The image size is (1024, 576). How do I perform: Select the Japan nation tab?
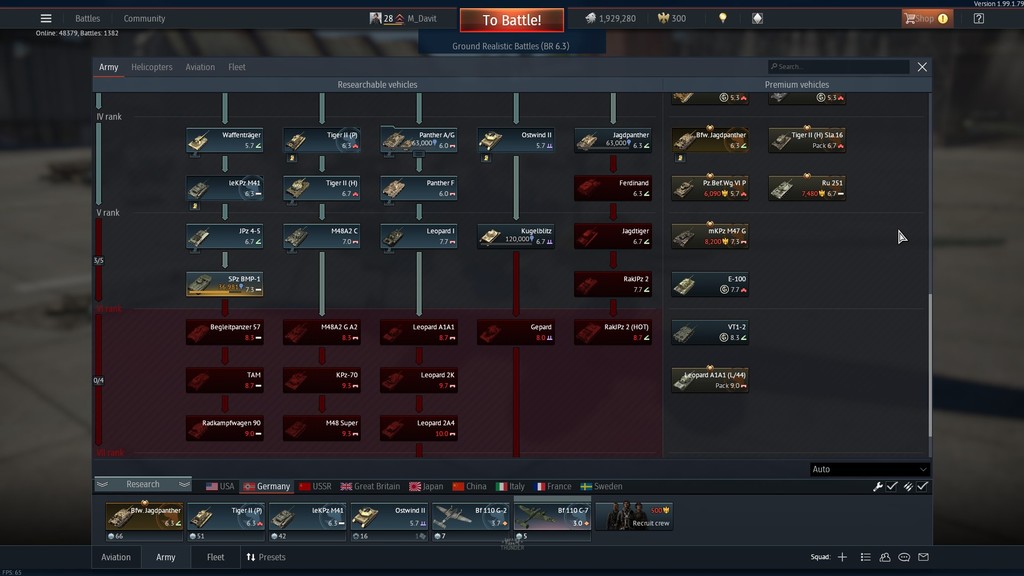pos(426,487)
